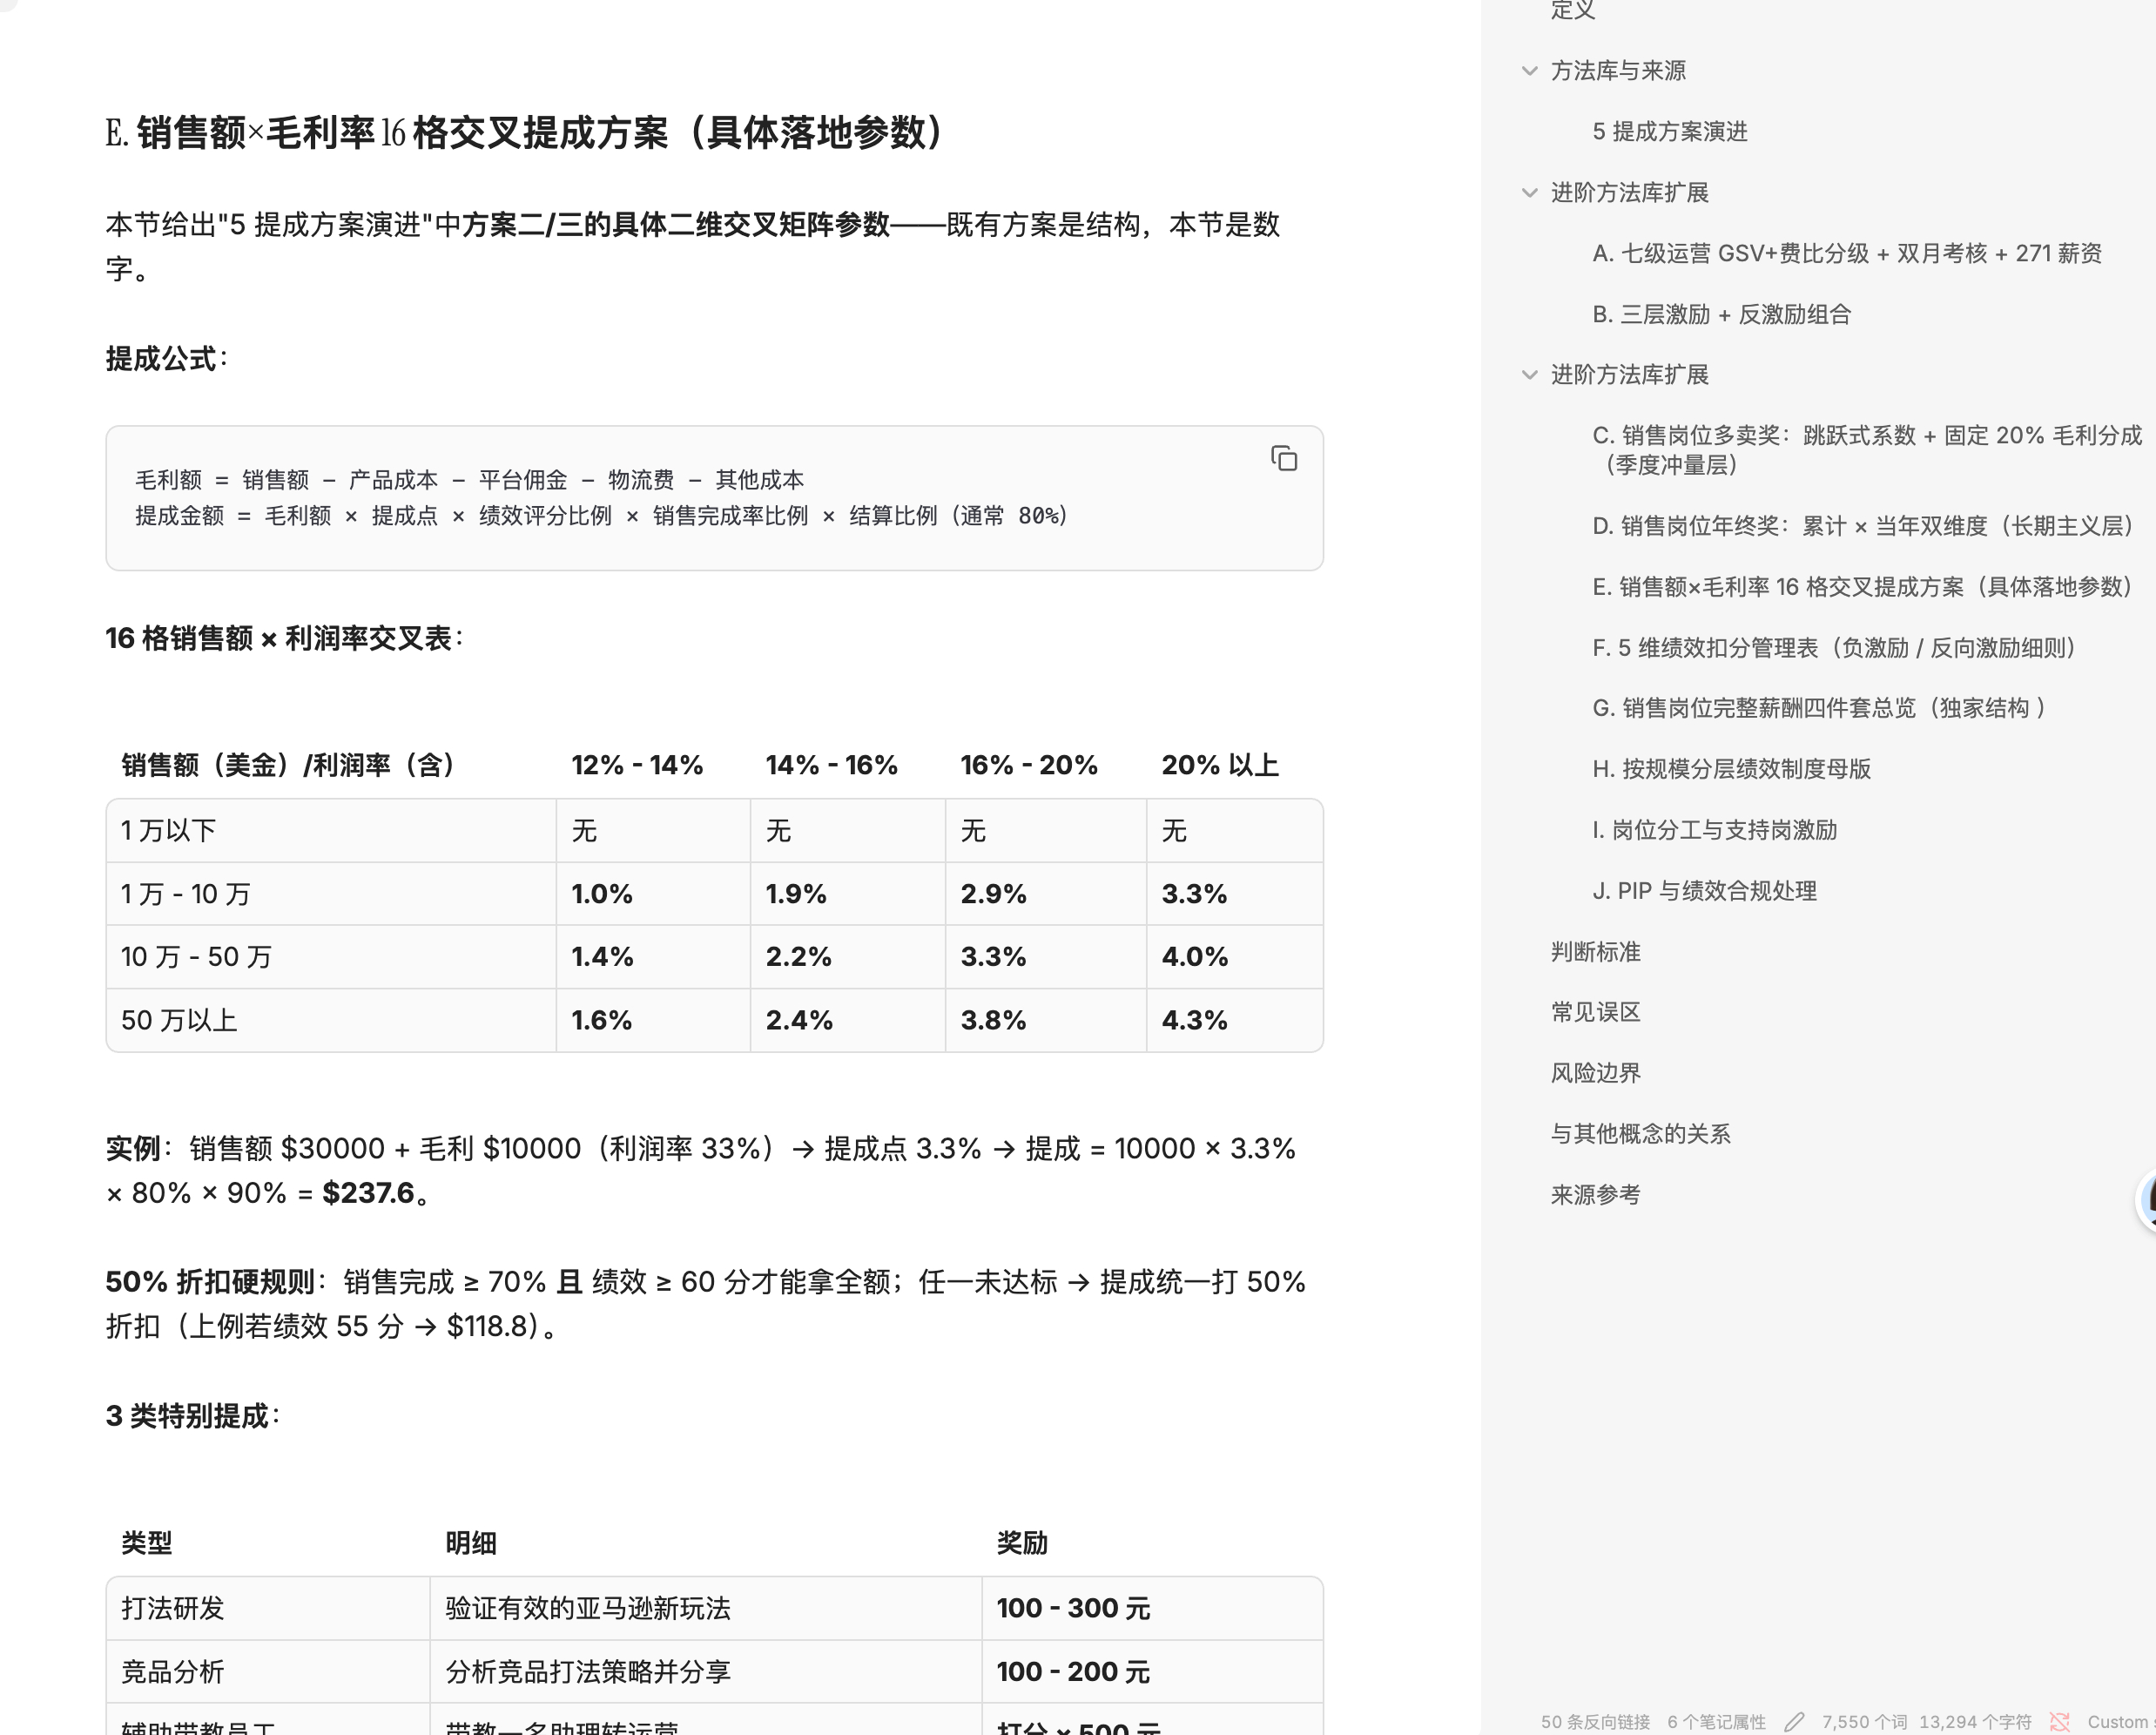Viewport: 2156px width, 1735px height.
Task: Click the main heading E. 销售额×毛利率 16 格交叉提成方案
Action: pos(527,132)
